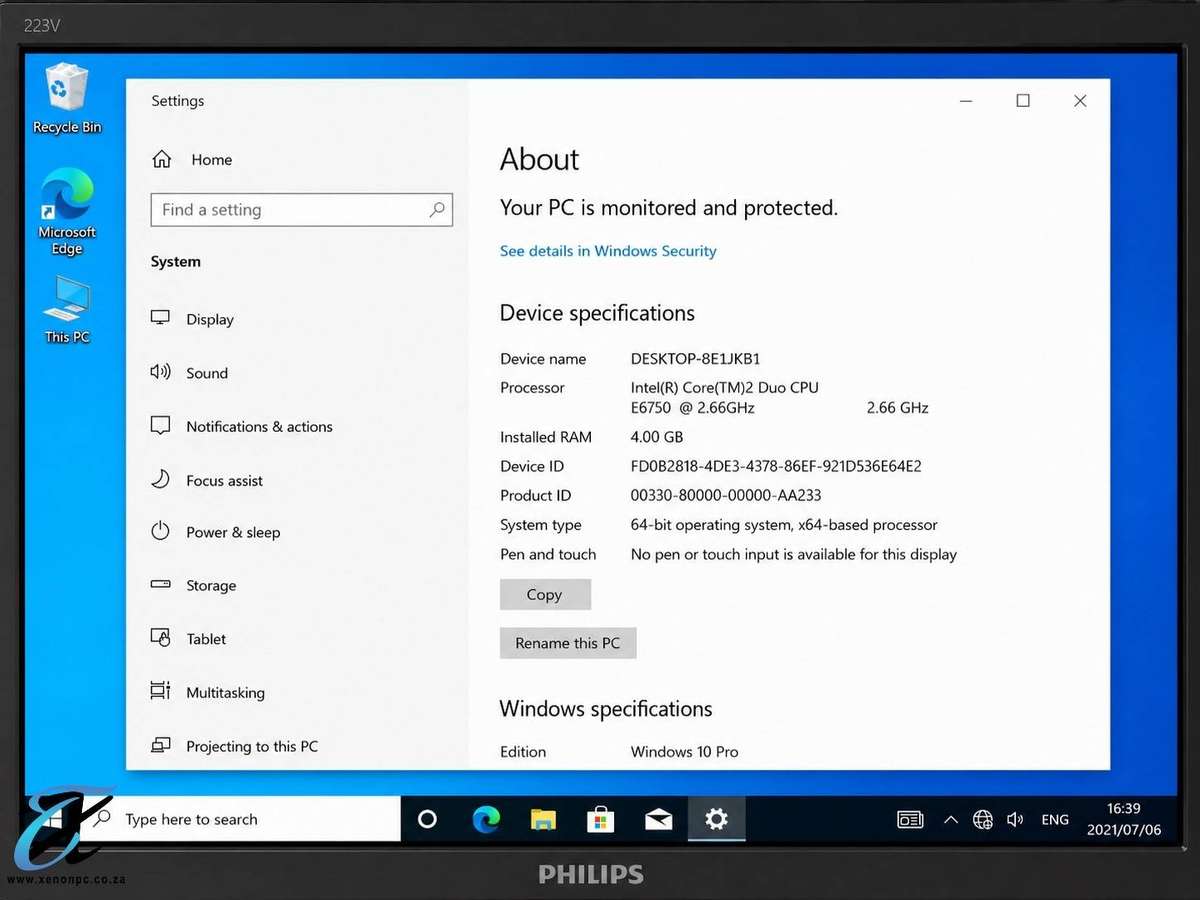This screenshot has width=1200, height=900.
Task: Open the Recycle Bin desktop icon
Action: click(x=67, y=98)
